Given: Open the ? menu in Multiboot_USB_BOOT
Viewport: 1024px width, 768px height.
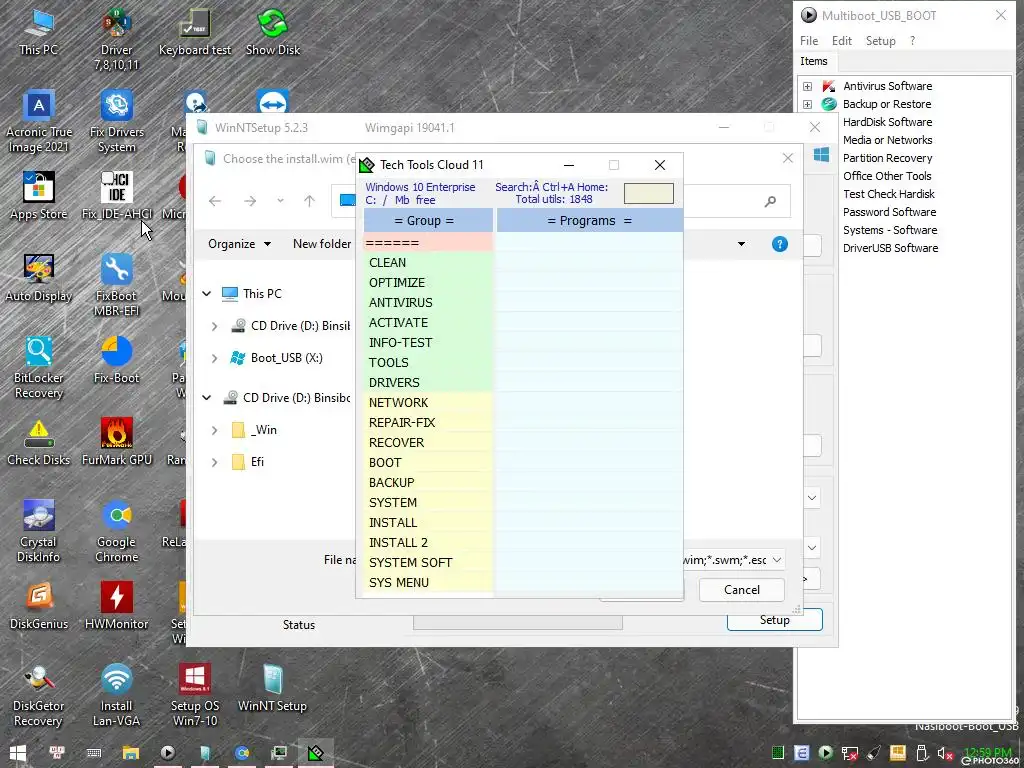Looking at the screenshot, I should (912, 40).
